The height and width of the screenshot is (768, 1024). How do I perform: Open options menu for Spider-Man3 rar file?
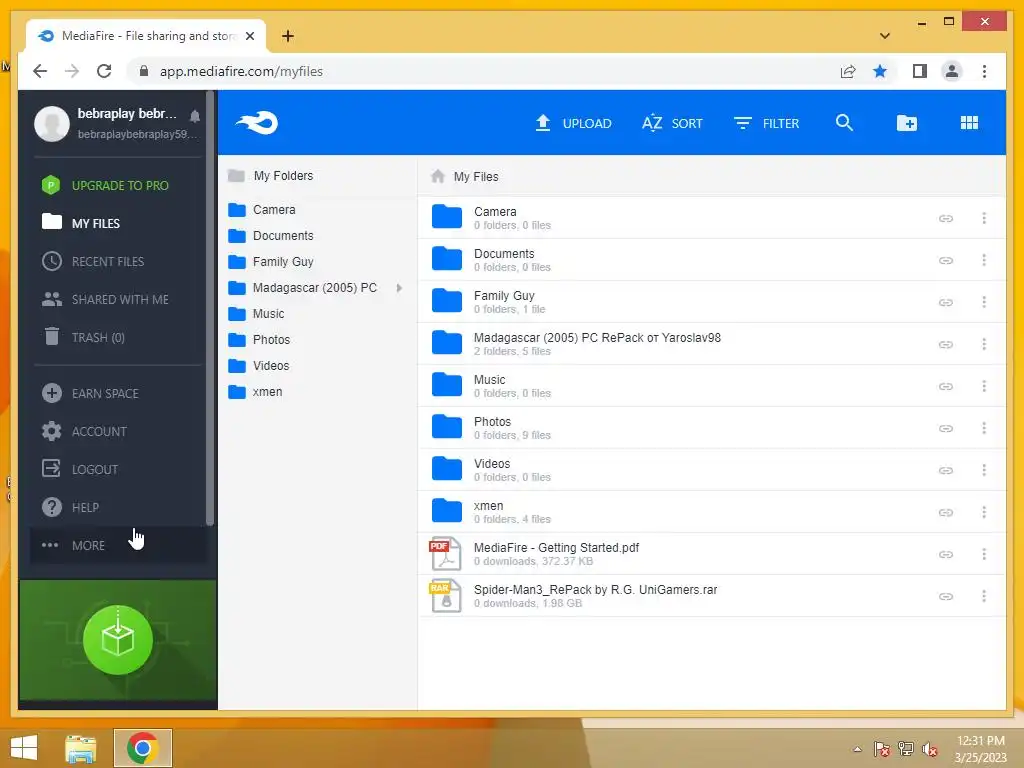tap(984, 596)
